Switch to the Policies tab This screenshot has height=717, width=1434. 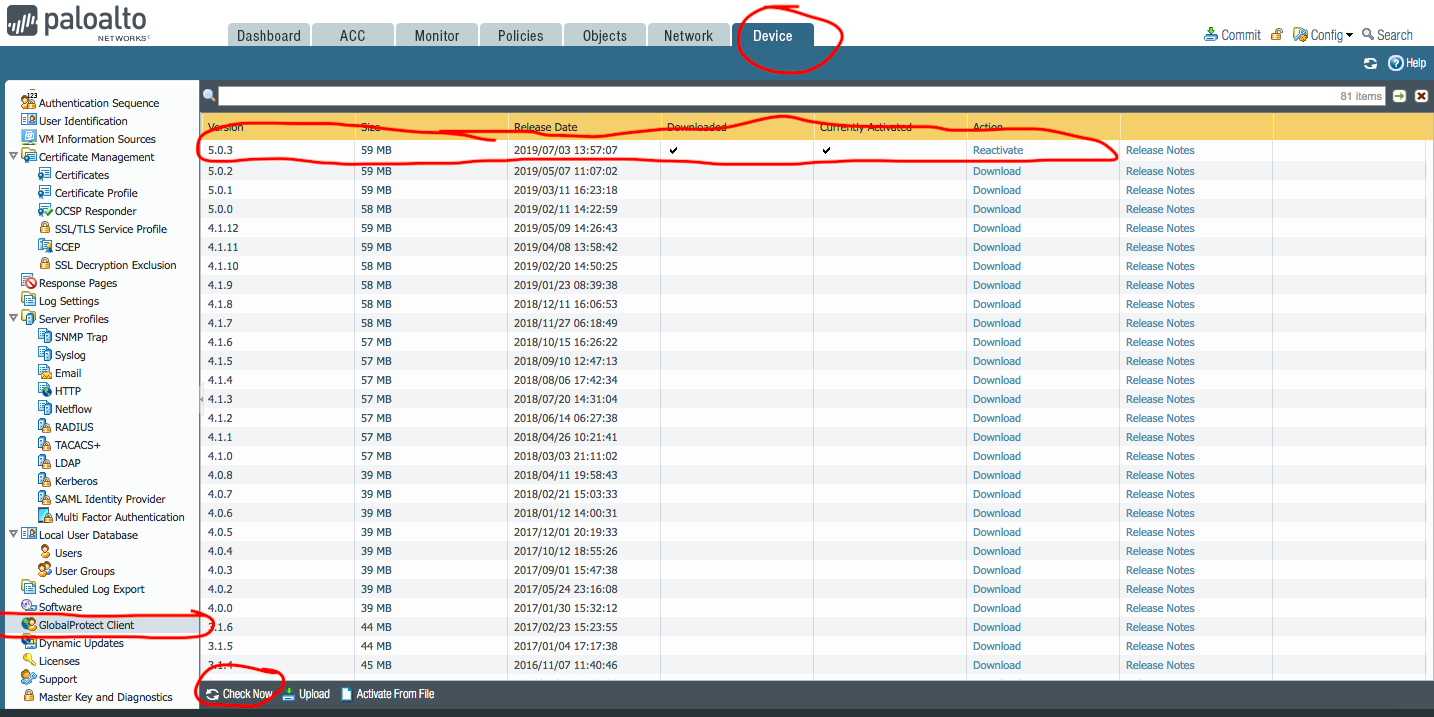(x=520, y=36)
